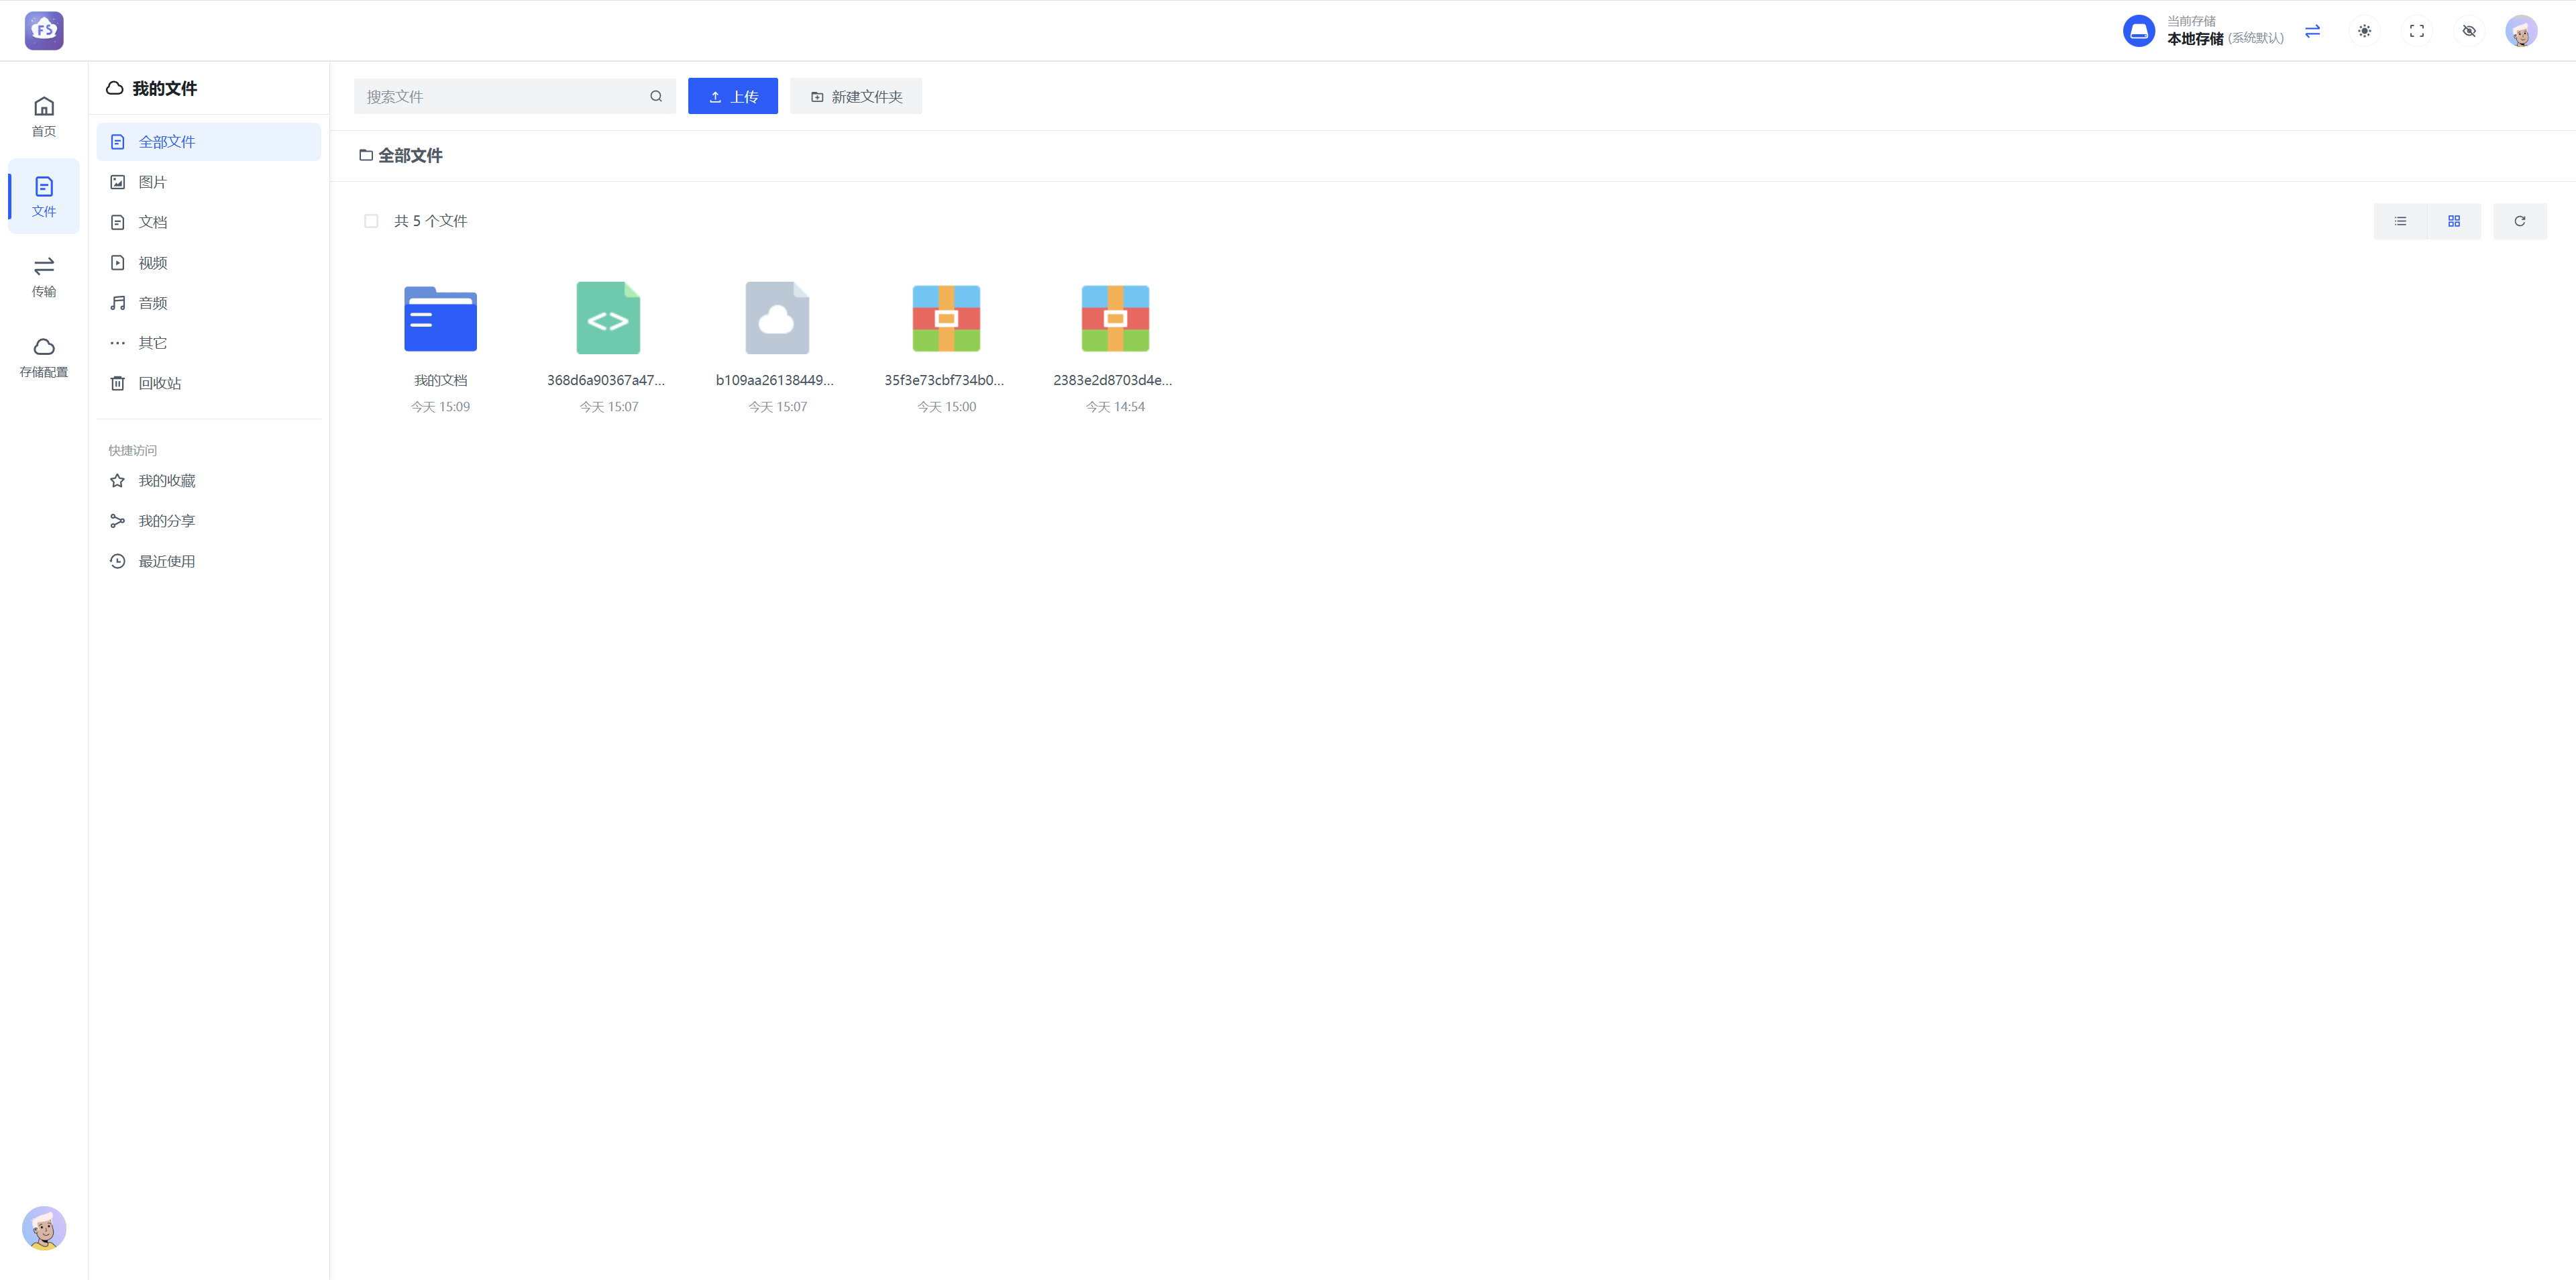The image size is (2576, 1280).
Task: Open user avatar menu at top right
Action: (x=2520, y=31)
